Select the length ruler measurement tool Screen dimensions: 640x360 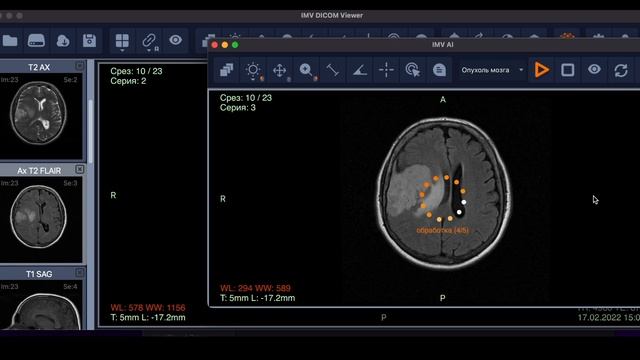point(333,70)
